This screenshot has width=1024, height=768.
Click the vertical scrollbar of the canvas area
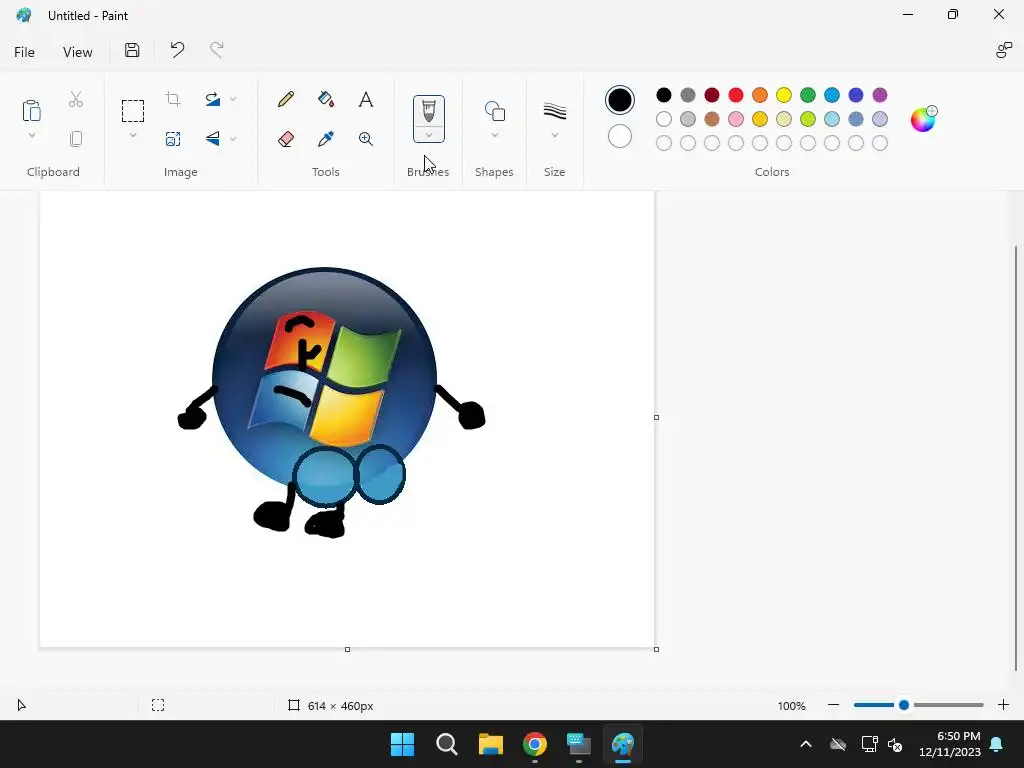(1016, 457)
